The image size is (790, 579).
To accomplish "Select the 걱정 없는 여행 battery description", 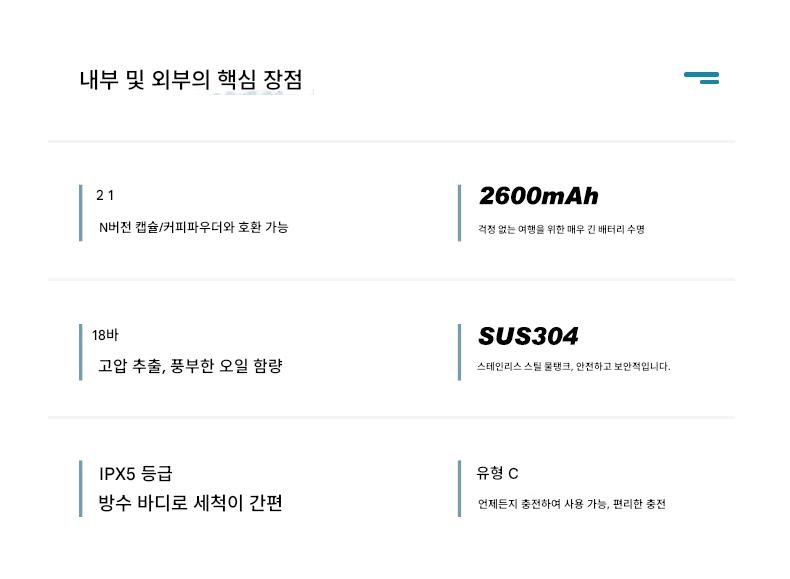I will coord(561,230).
